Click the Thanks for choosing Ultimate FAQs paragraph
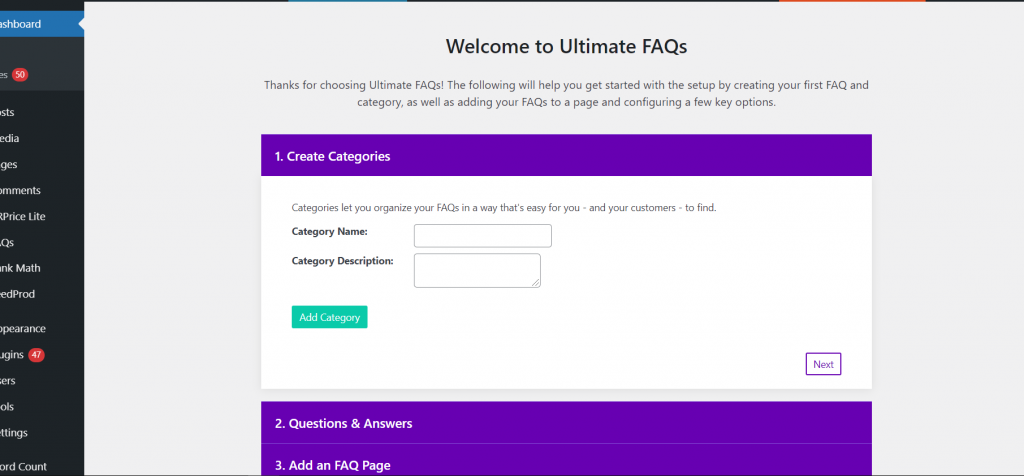1024x476 pixels. (x=566, y=93)
